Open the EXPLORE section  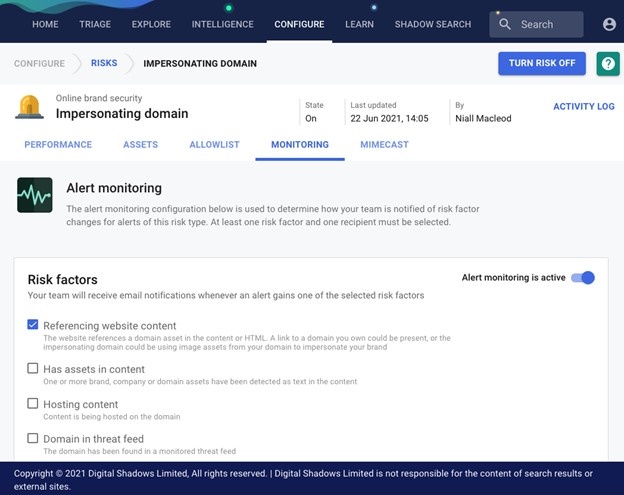(151, 24)
